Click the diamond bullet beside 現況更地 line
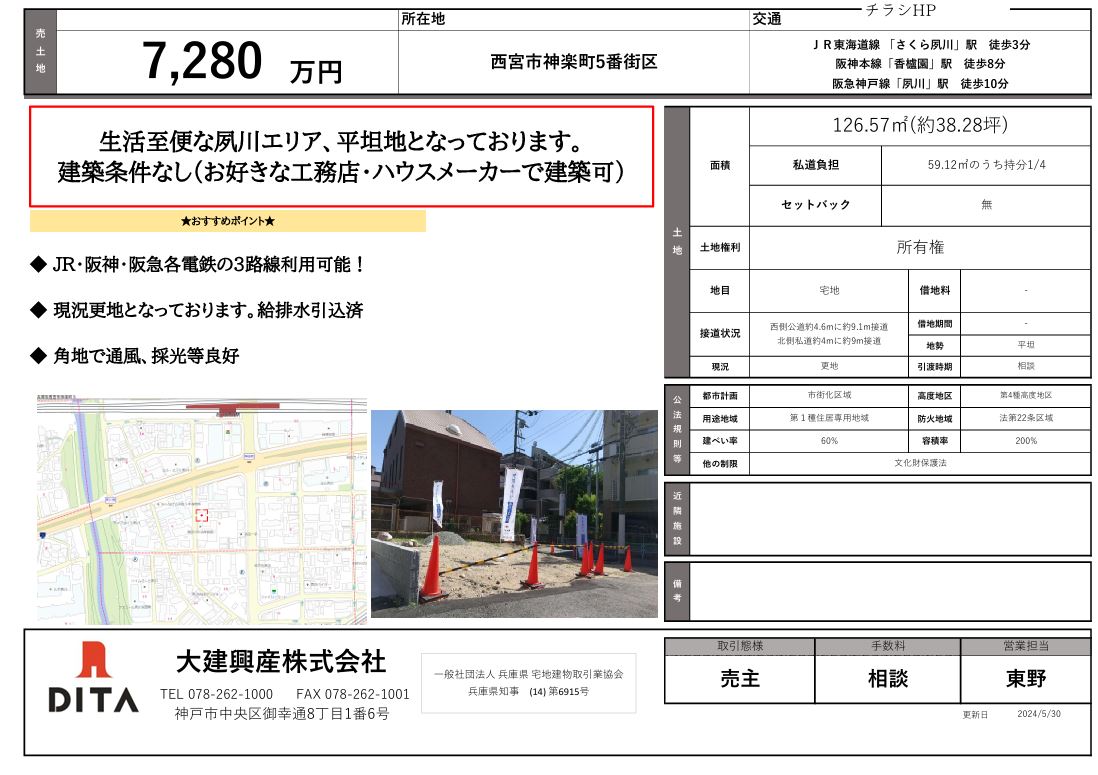 coord(39,310)
